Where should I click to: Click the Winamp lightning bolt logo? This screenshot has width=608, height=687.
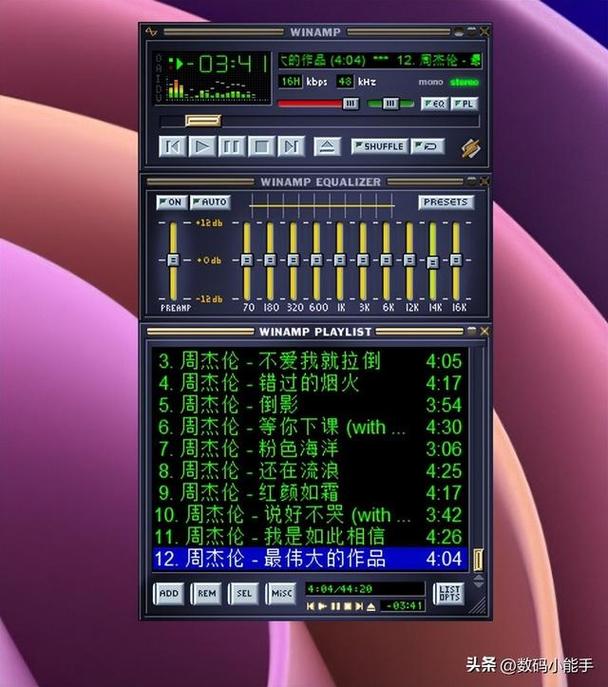coord(471,149)
